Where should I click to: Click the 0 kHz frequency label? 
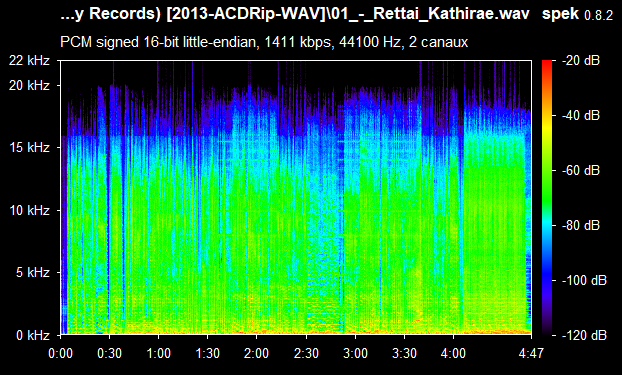(x=33, y=335)
